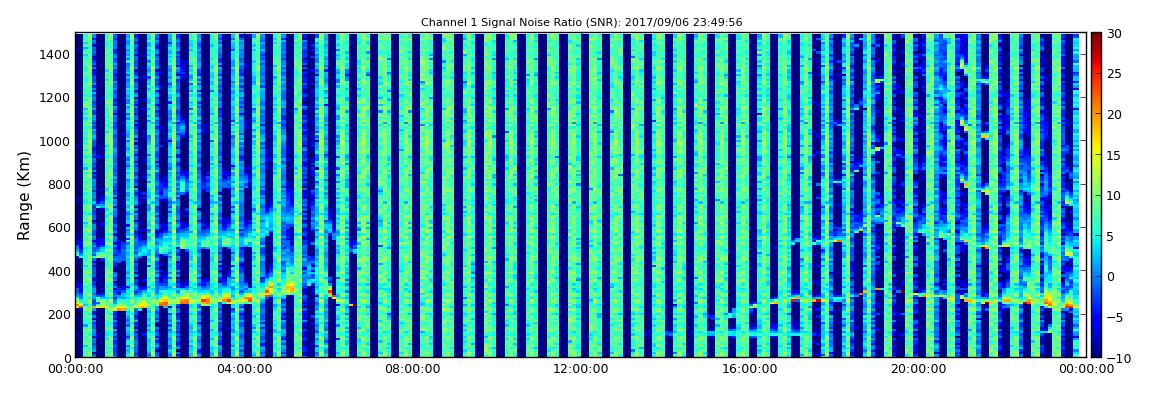
Task: Click the dark blue bottom of the colorbar
Action: (x=1096, y=353)
